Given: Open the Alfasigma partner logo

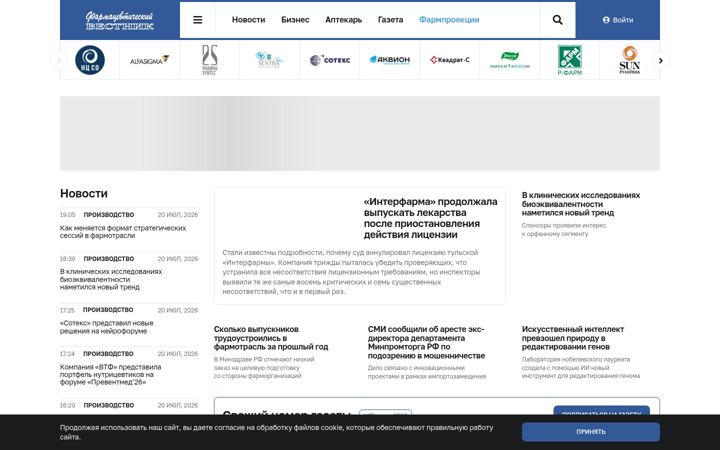Looking at the screenshot, I should coord(149,60).
